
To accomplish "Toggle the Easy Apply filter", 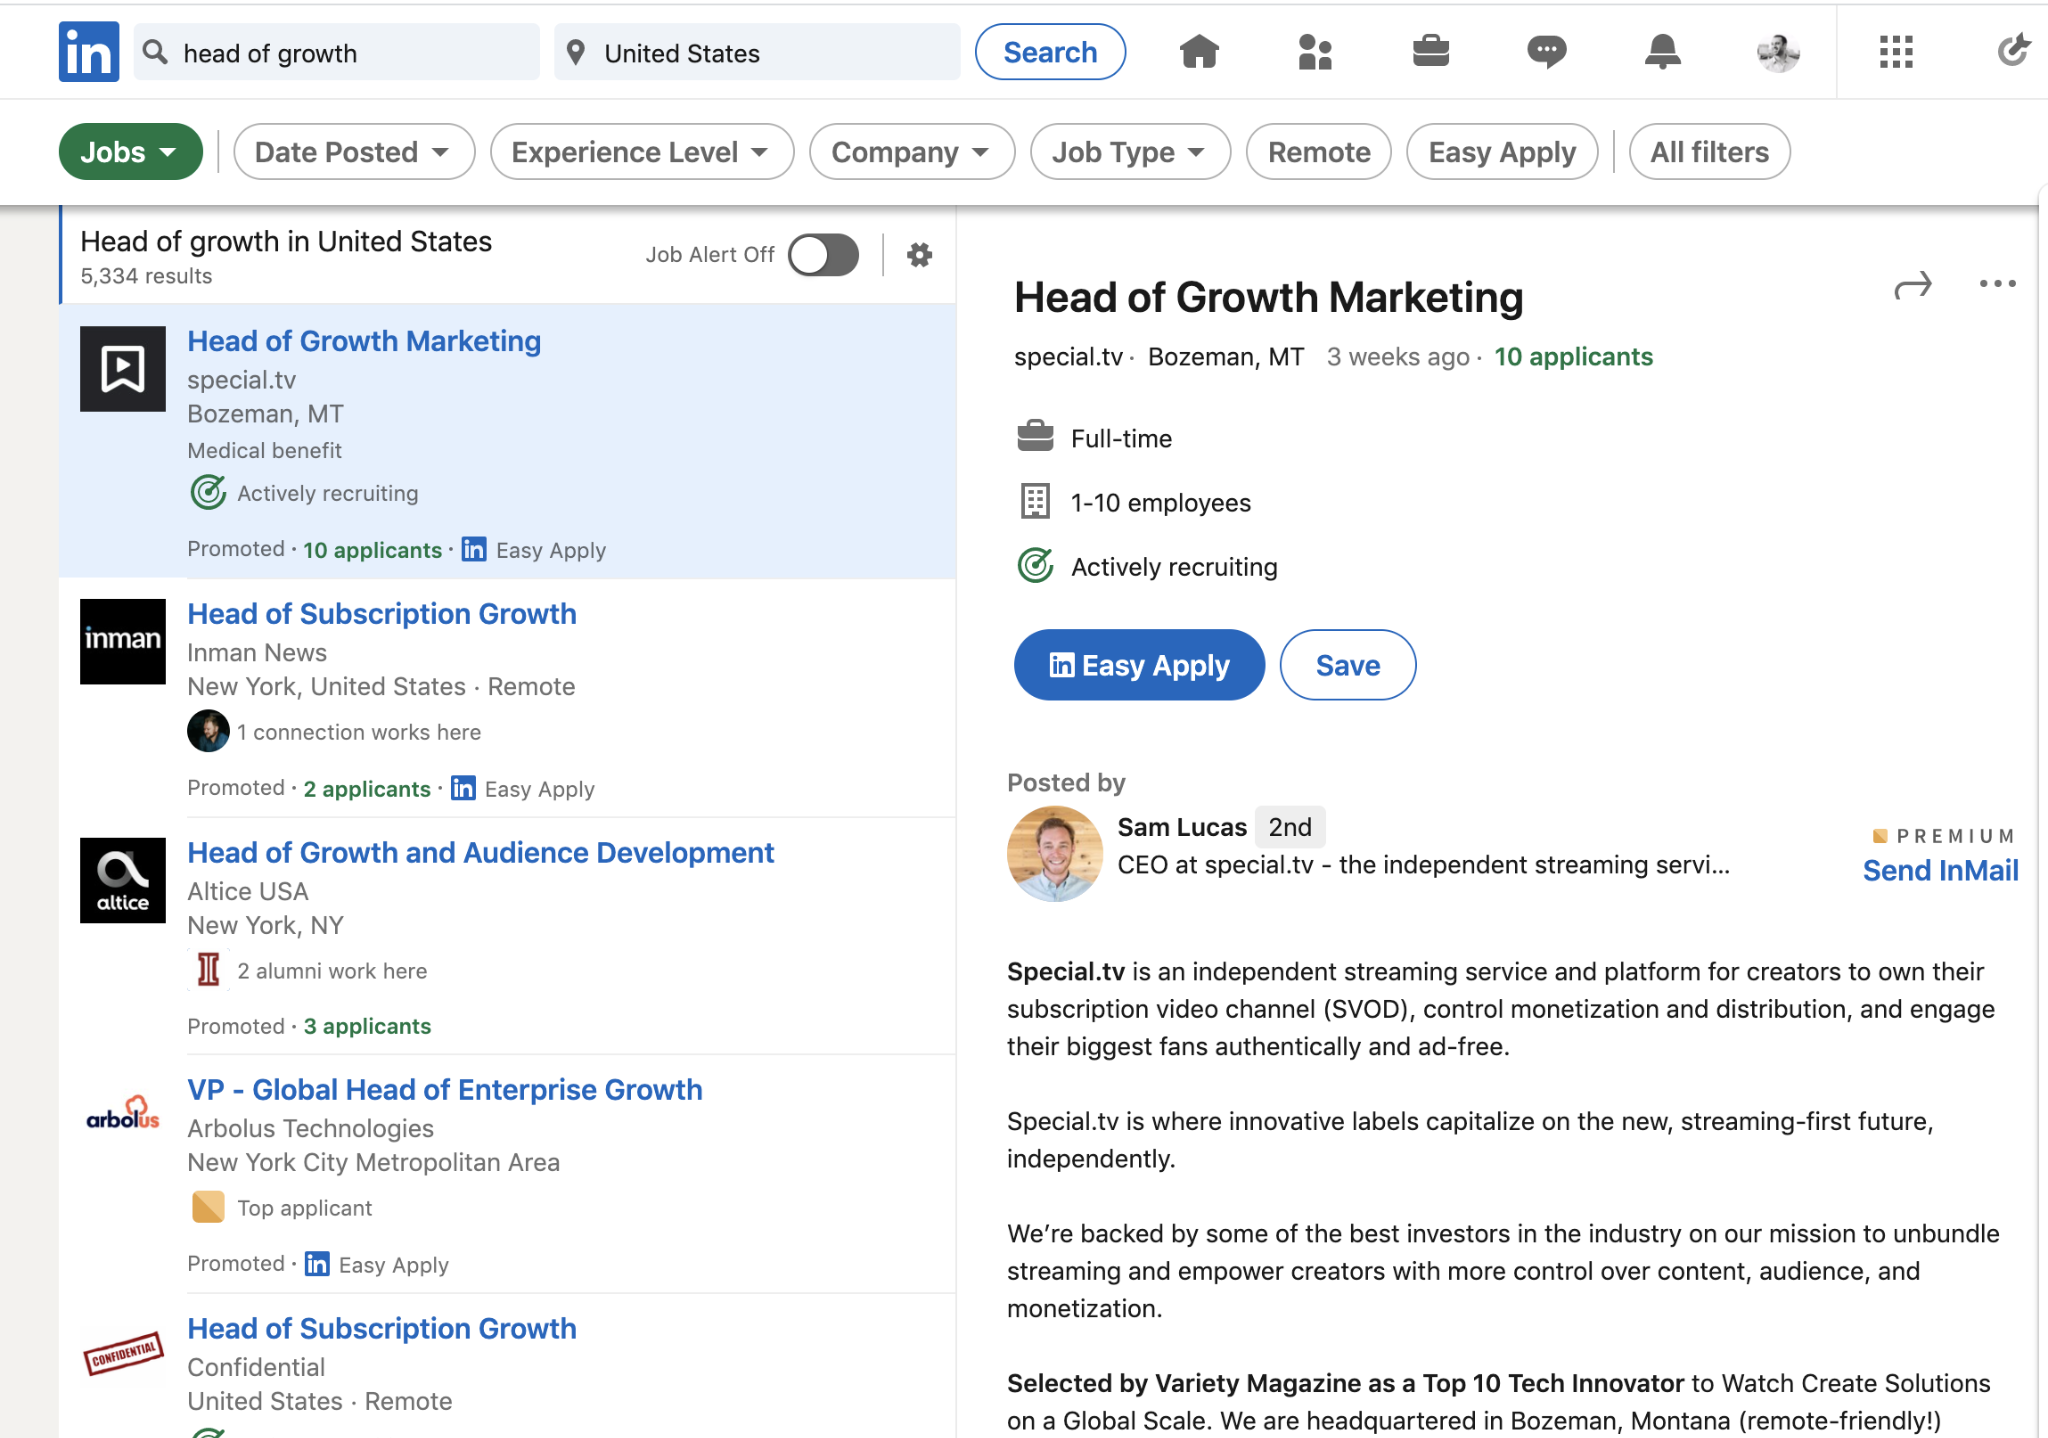I will point(1501,152).
